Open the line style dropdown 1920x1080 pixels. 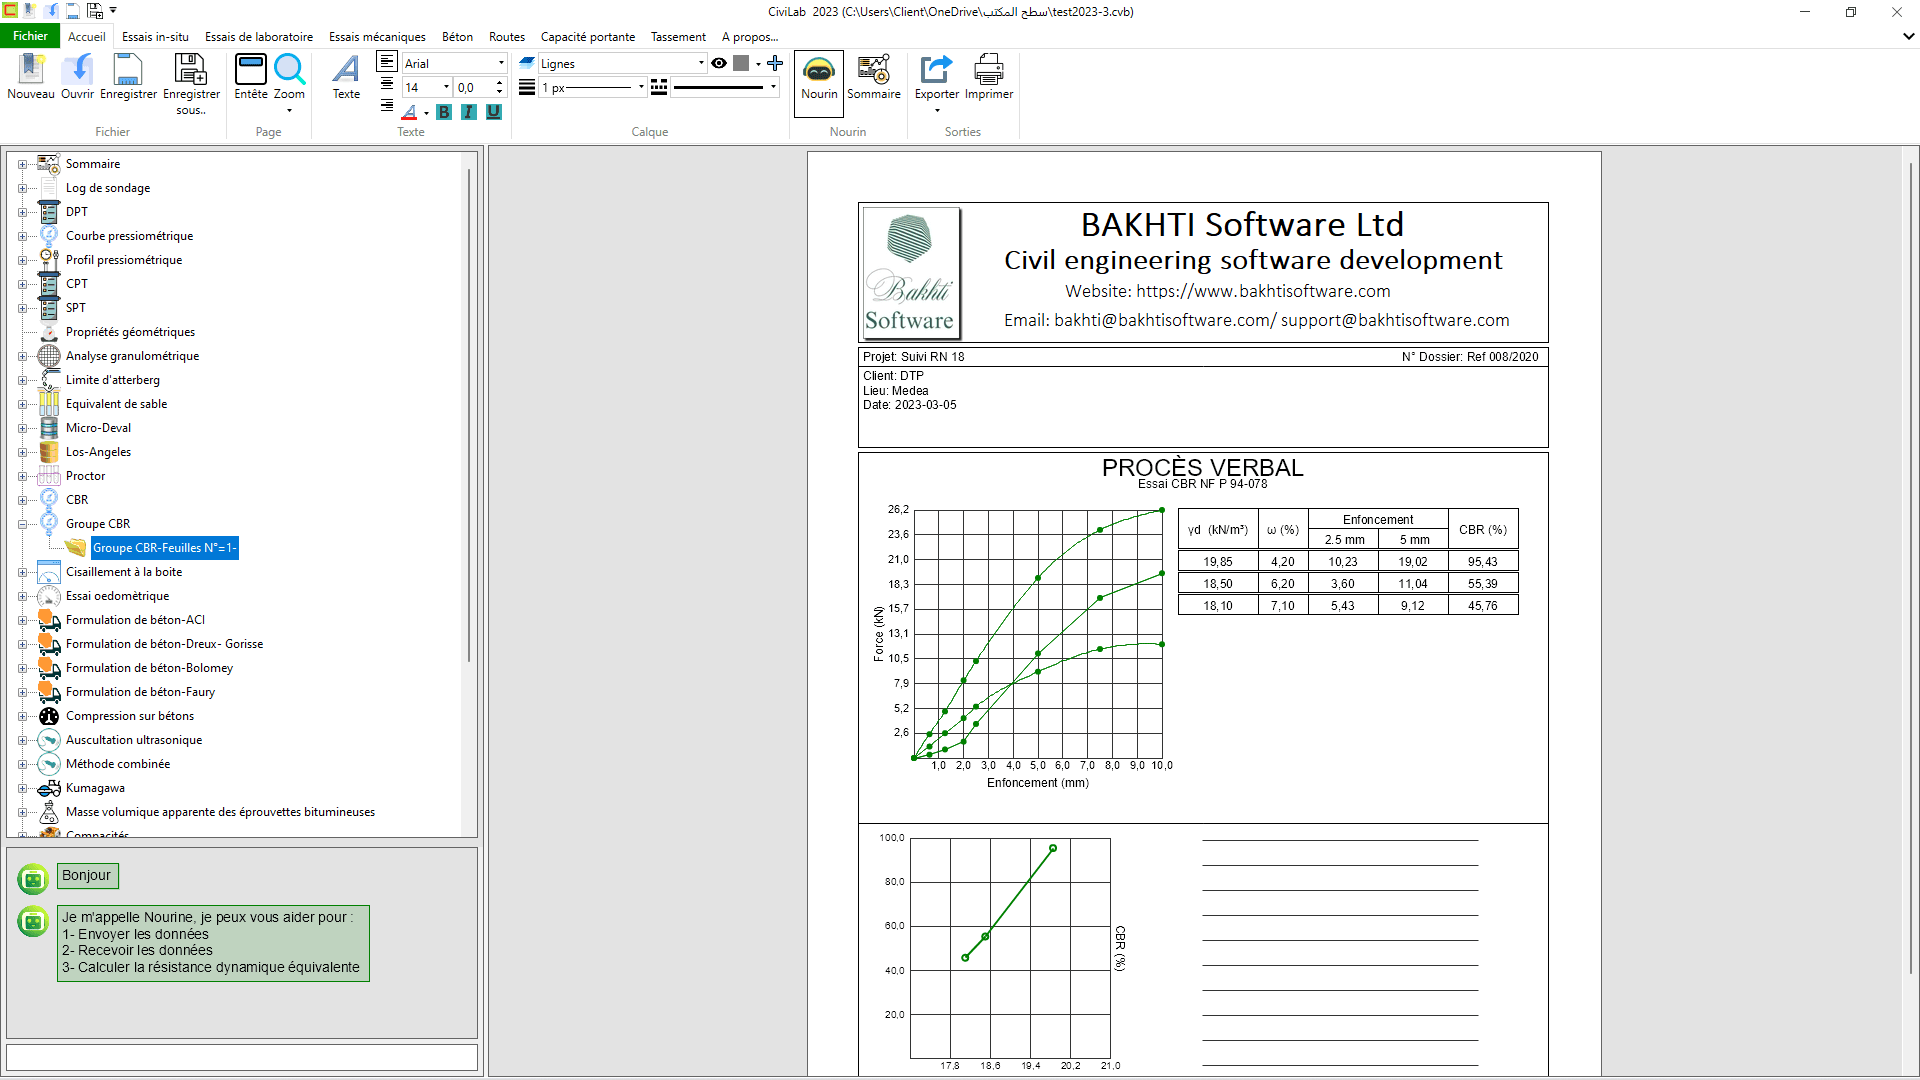(773, 87)
